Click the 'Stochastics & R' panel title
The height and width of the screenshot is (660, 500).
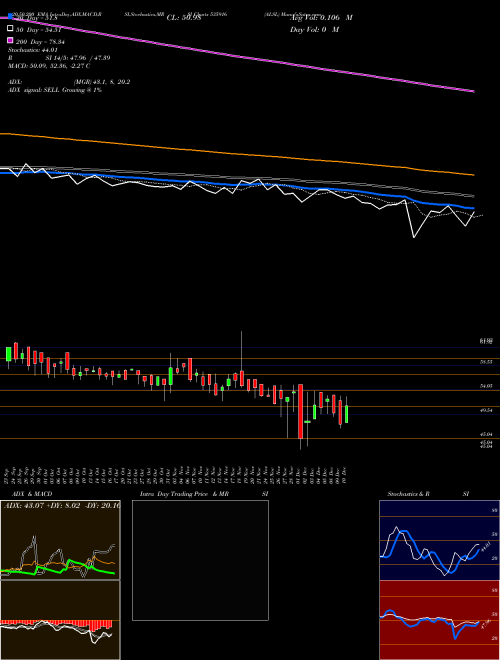[409, 494]
